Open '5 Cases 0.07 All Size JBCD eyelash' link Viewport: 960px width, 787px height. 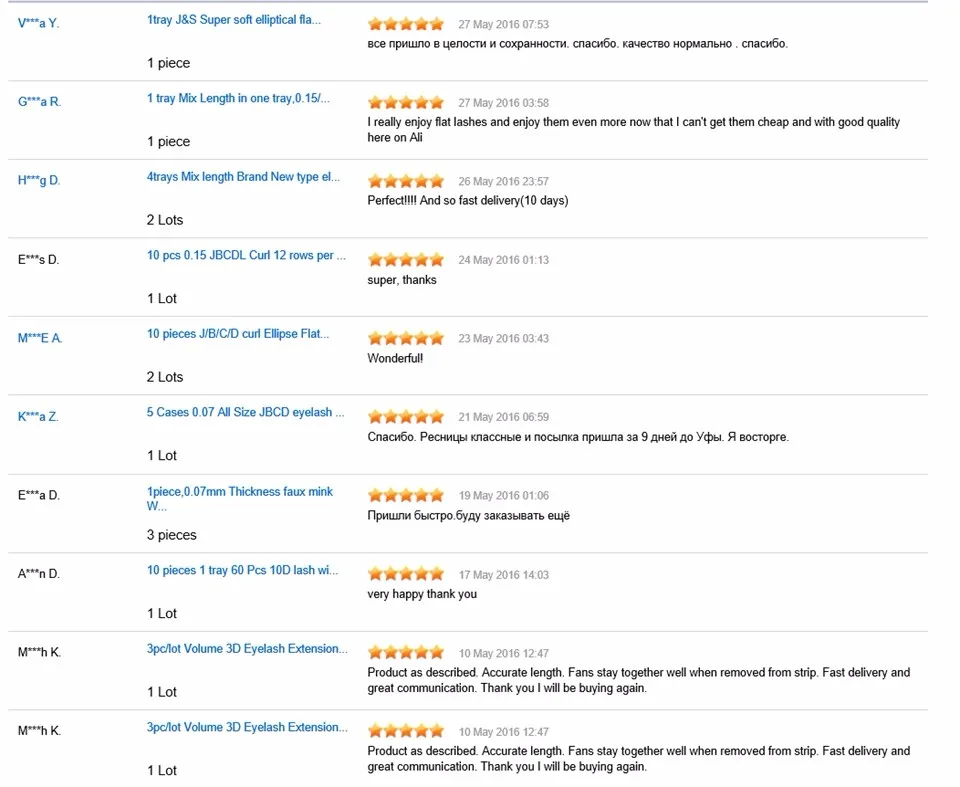click(245, 412)
